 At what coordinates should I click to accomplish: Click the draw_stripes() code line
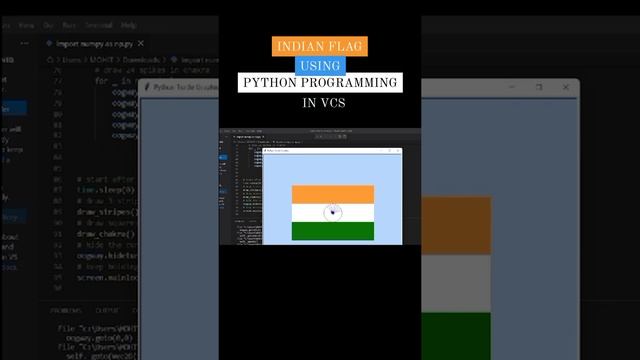pos(108,212)
